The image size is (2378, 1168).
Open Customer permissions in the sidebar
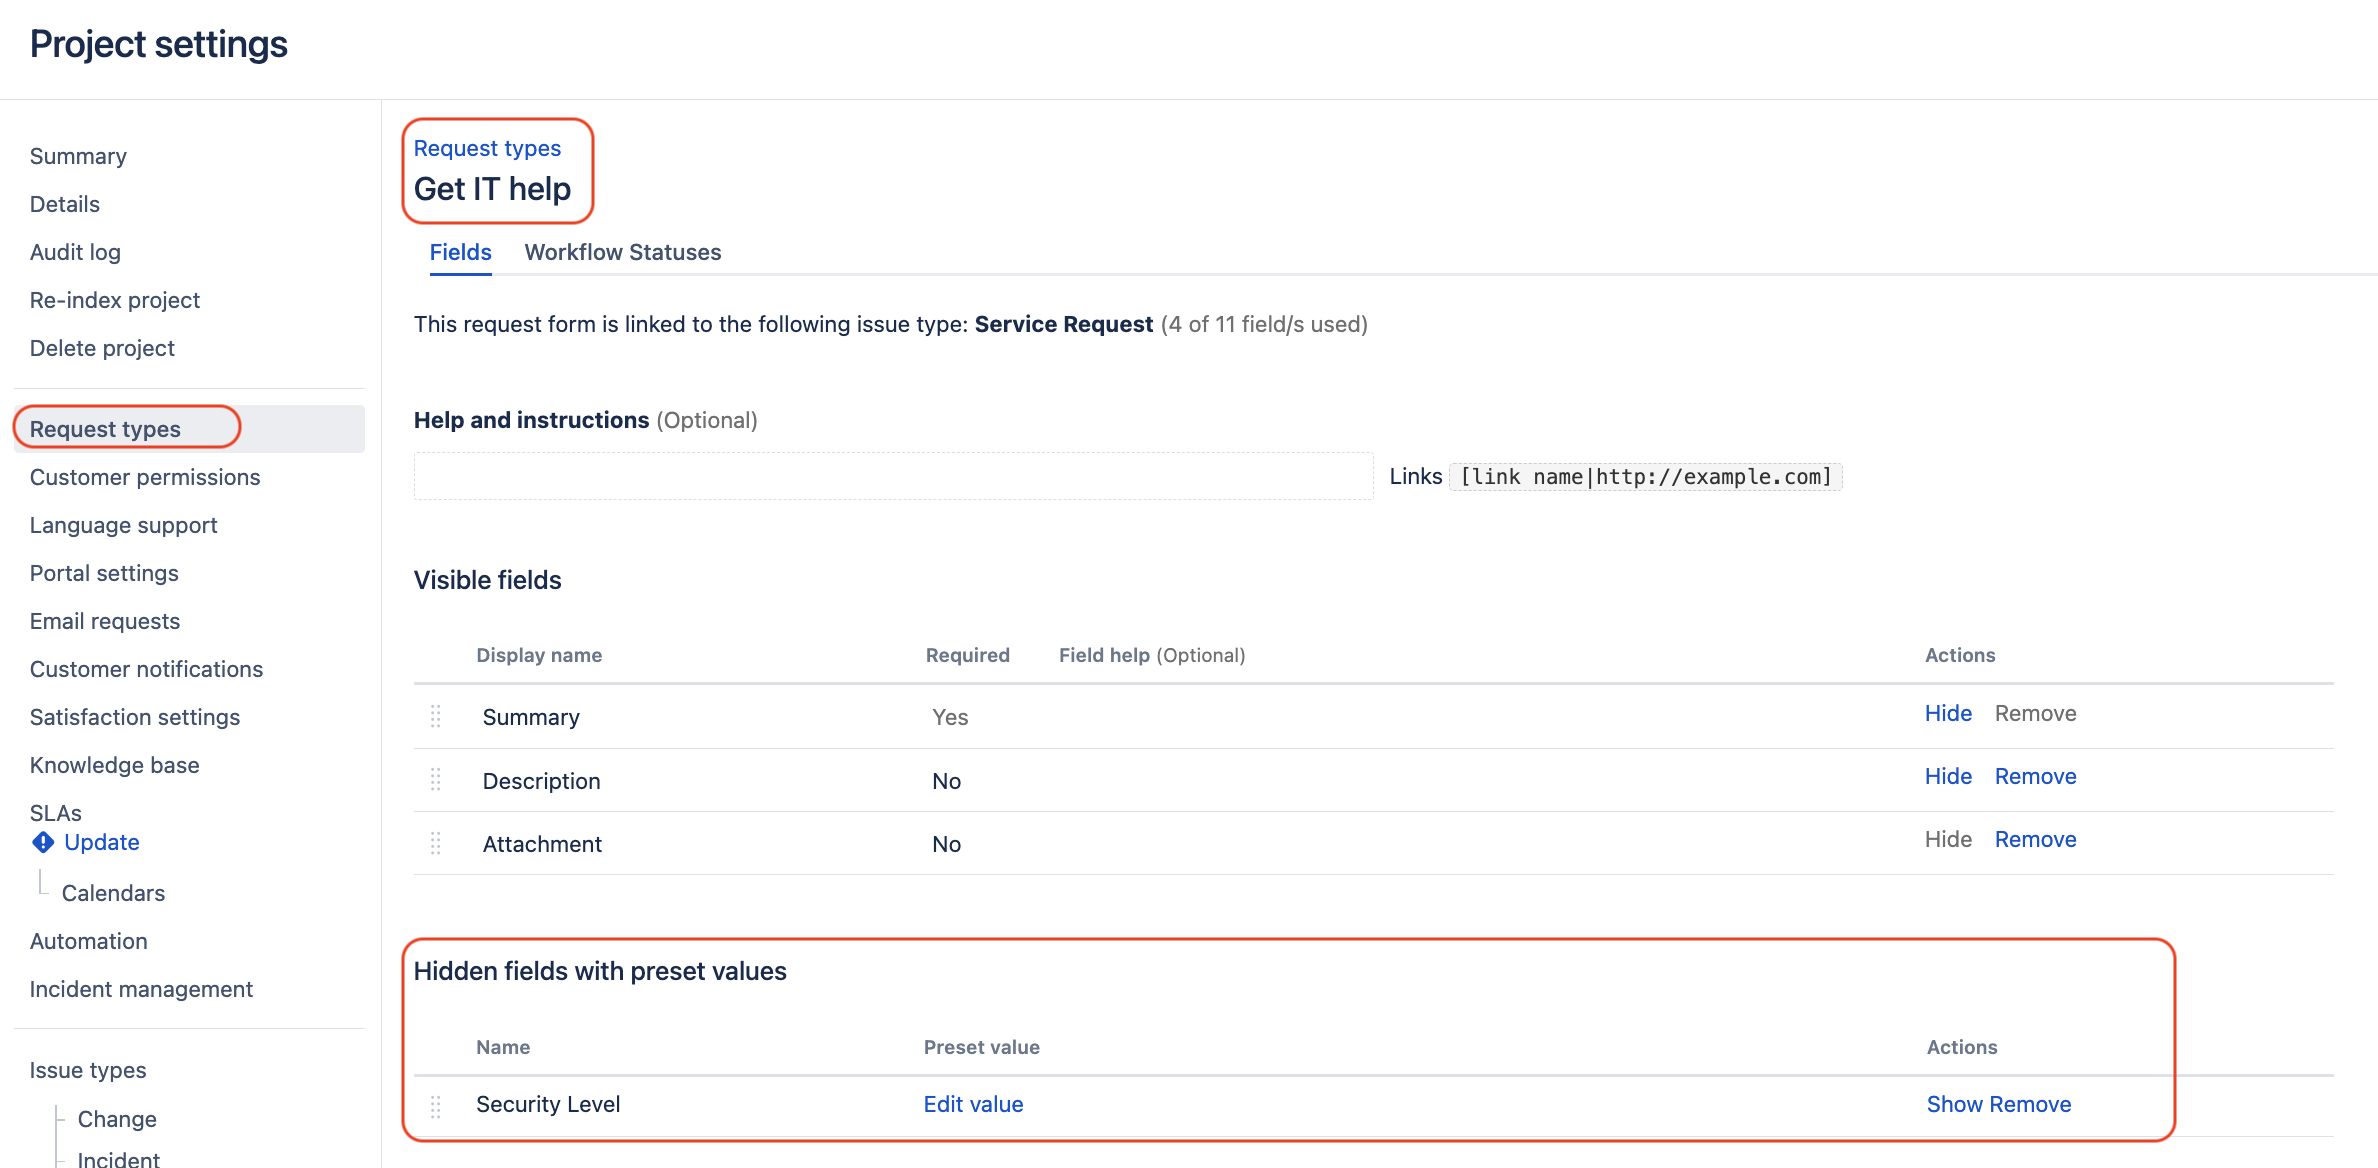145,477
